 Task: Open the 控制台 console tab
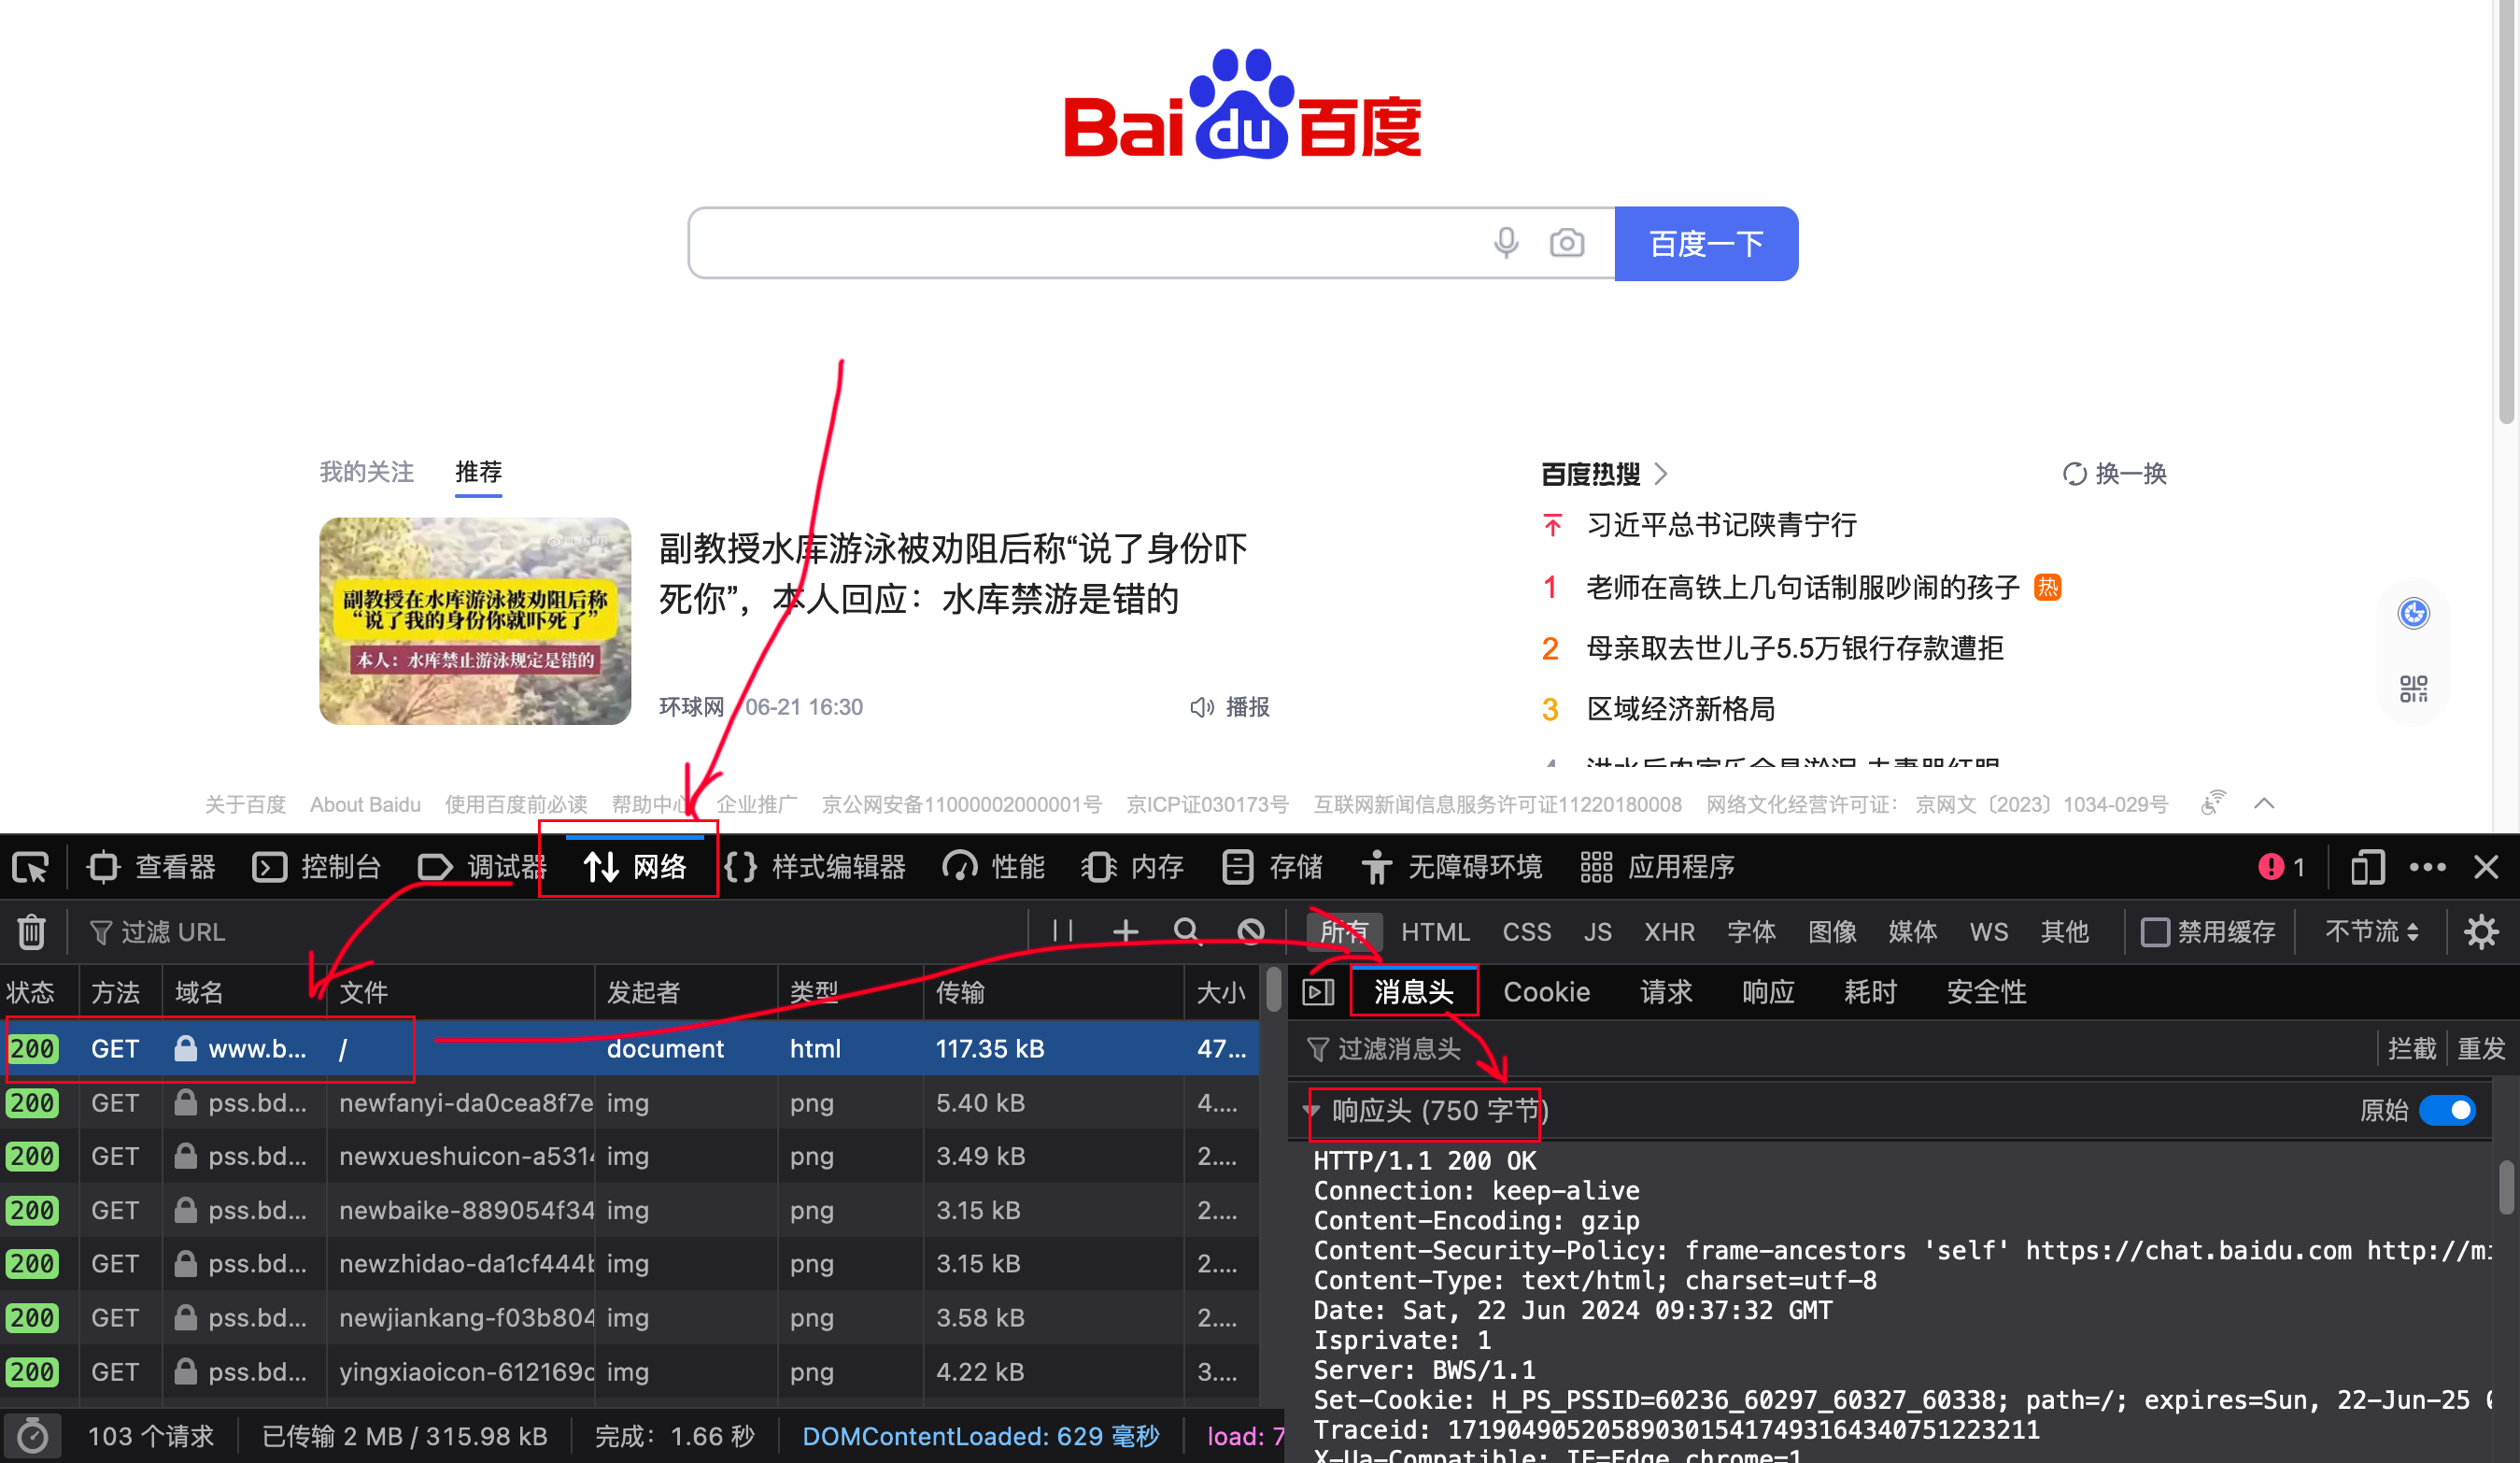pyautogui.click(x=317, y=866)
